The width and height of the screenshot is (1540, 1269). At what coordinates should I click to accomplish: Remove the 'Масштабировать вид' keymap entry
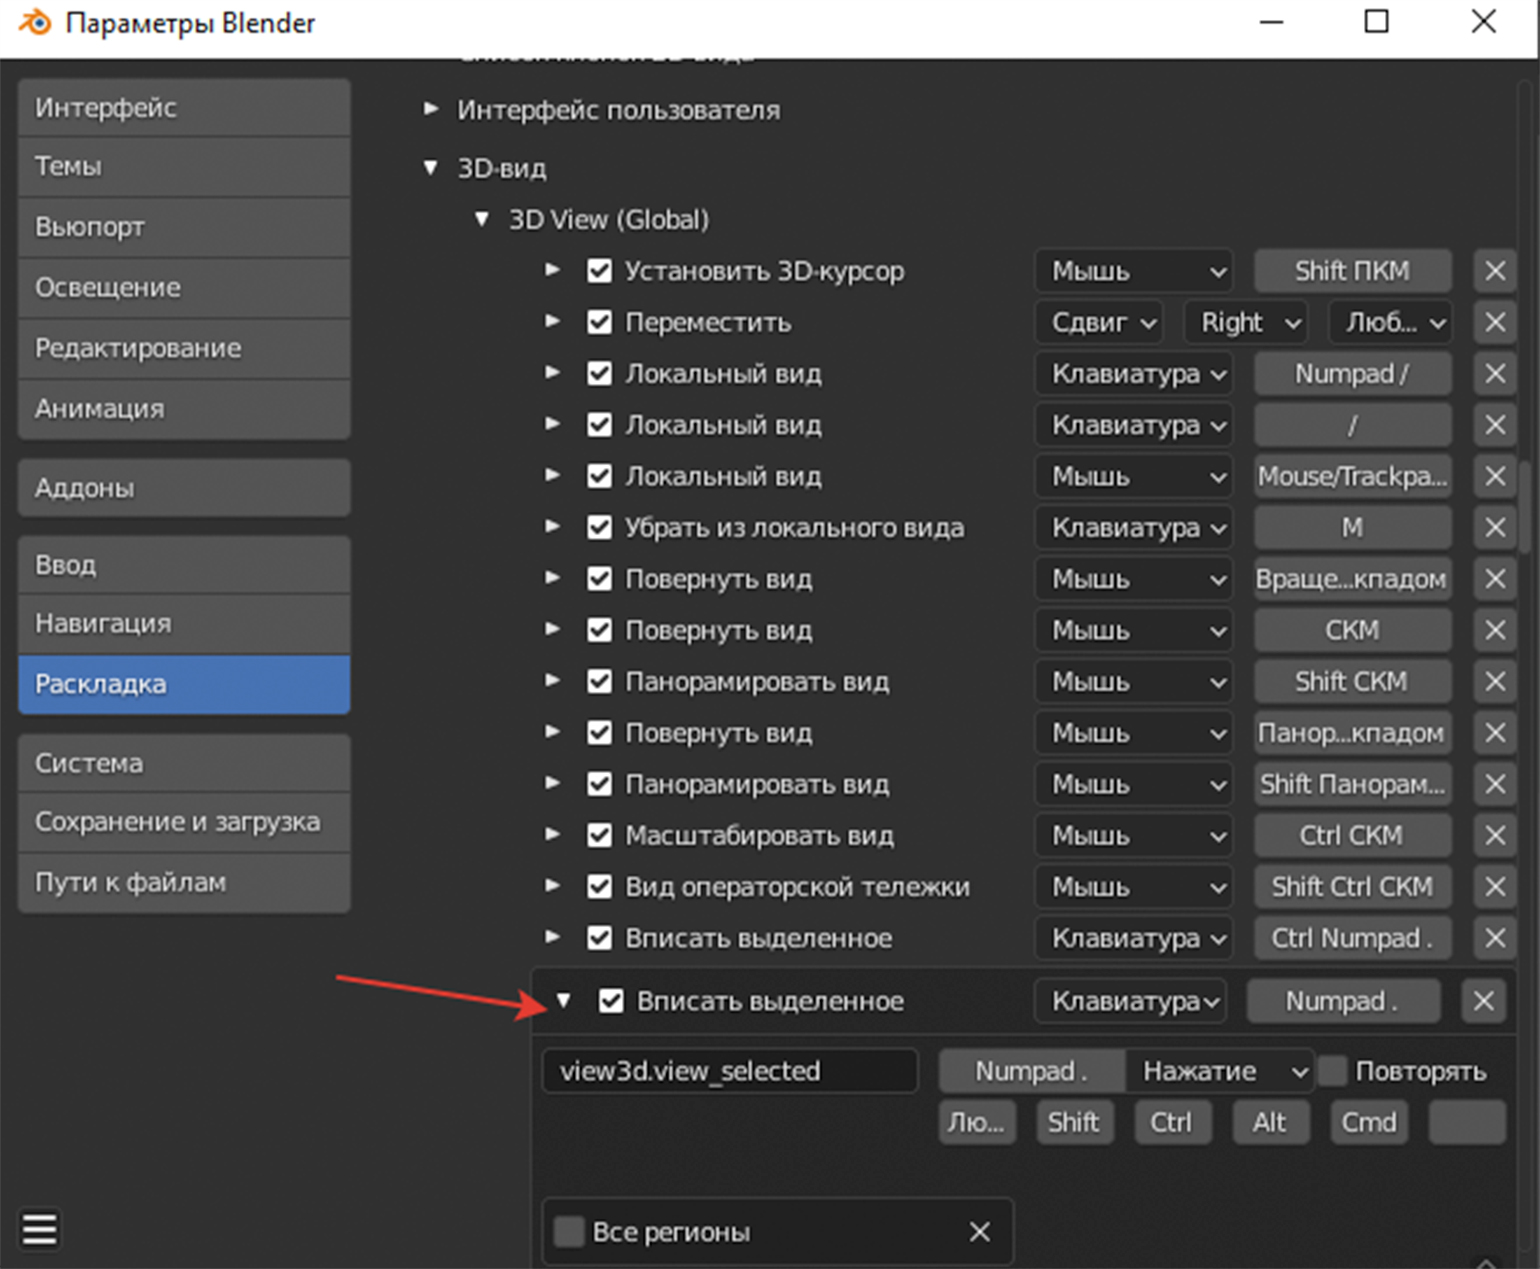(1495, 835)
